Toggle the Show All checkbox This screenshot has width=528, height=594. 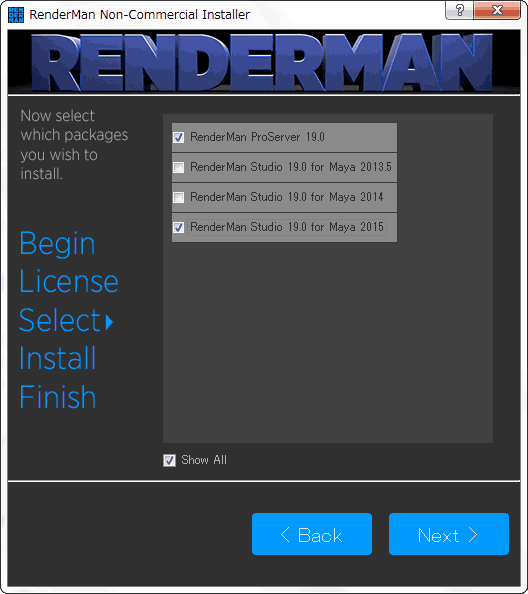(169, 460)
